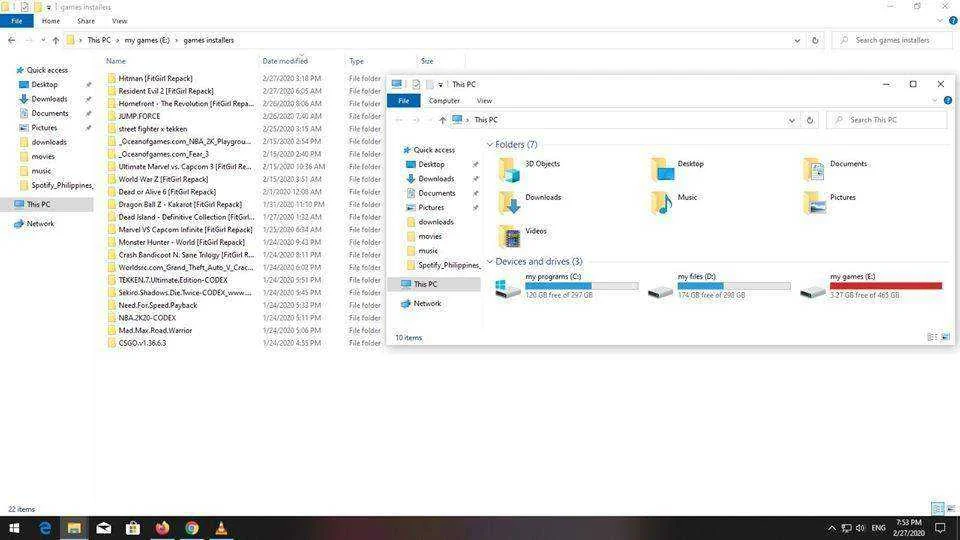Click the File Explorer taskbar icon
This screenshot has width=960, height=540.
(74, 528)
